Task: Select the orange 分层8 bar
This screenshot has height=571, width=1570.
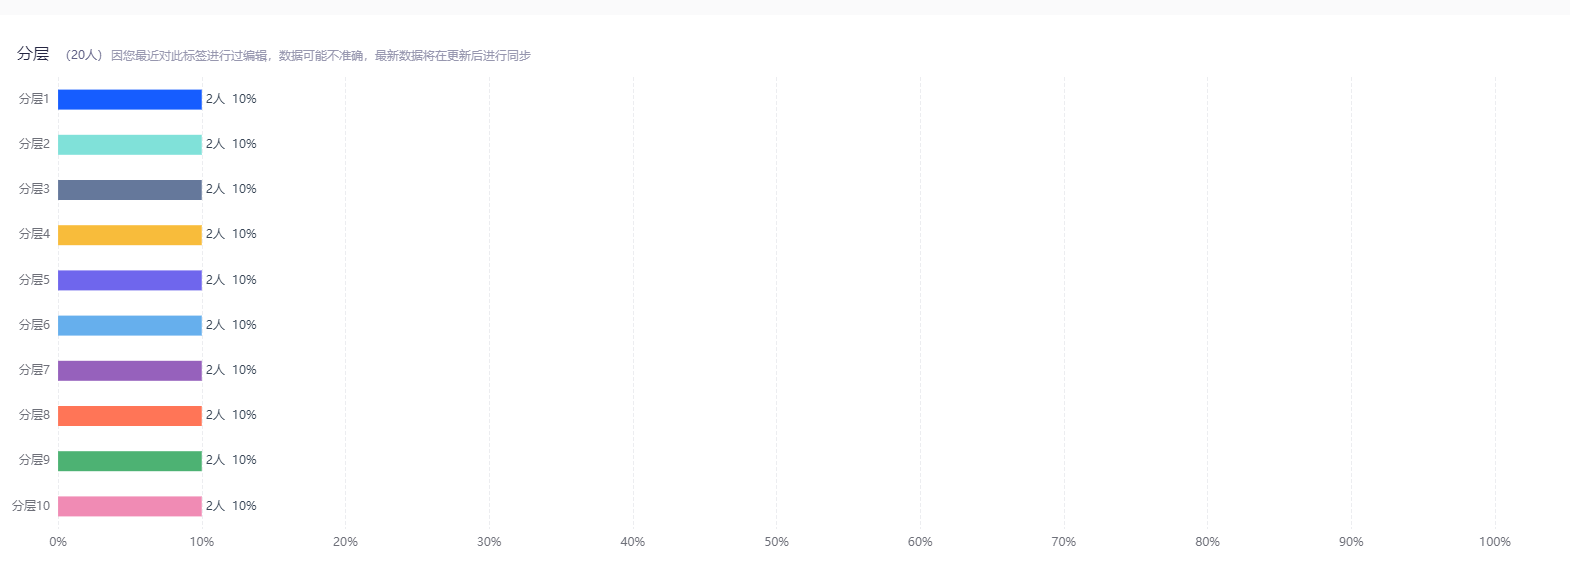Action: (x=130, y=415)
